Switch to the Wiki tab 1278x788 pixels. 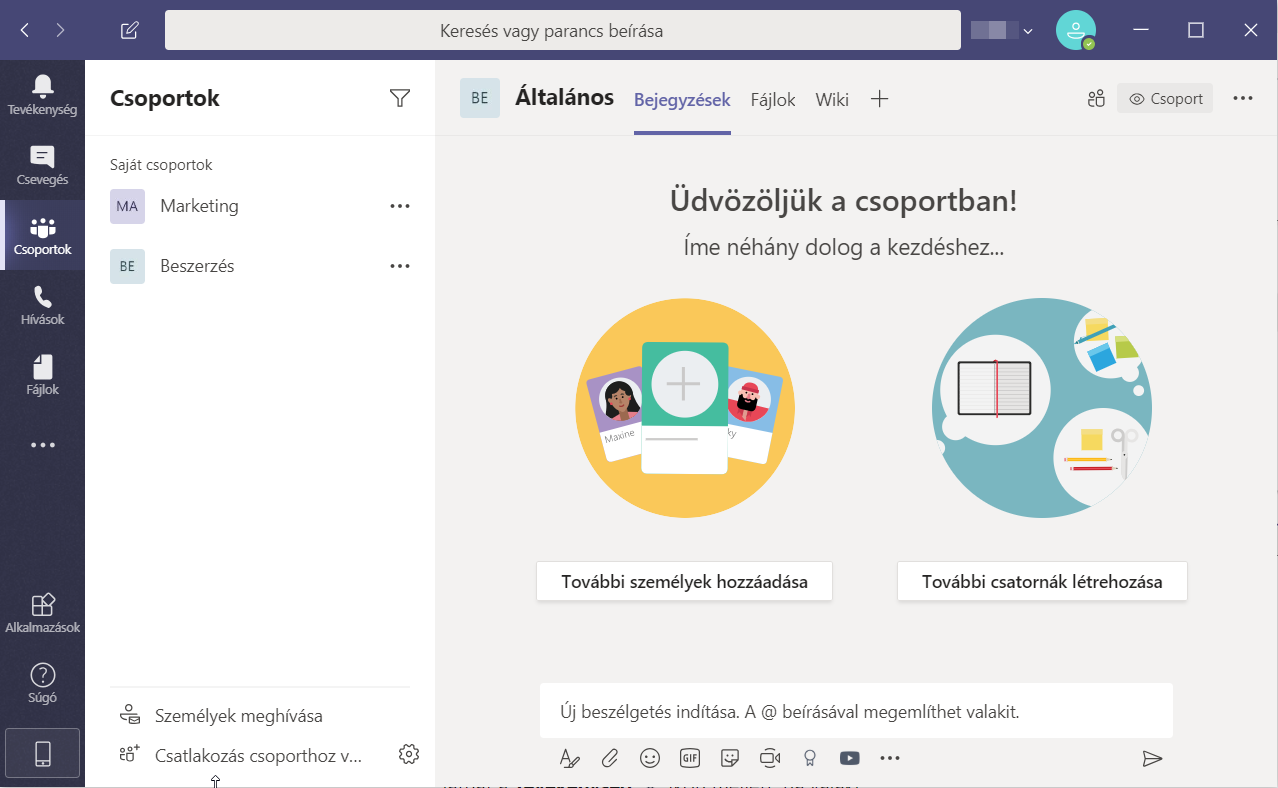tap(832, 100)
